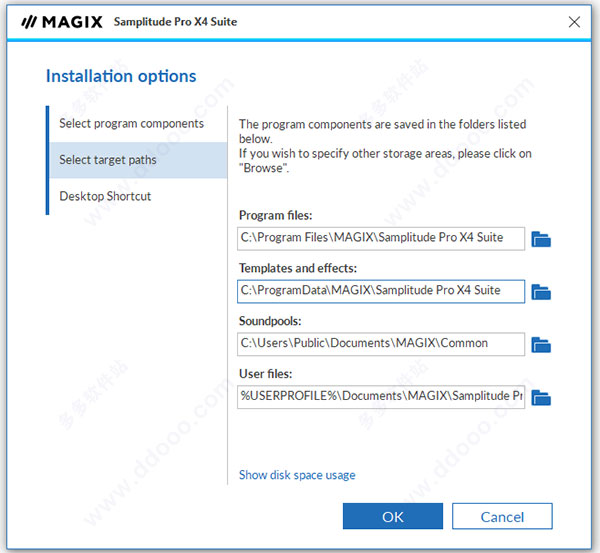Browse folder for Templates and effects path

tap(541, 292)
